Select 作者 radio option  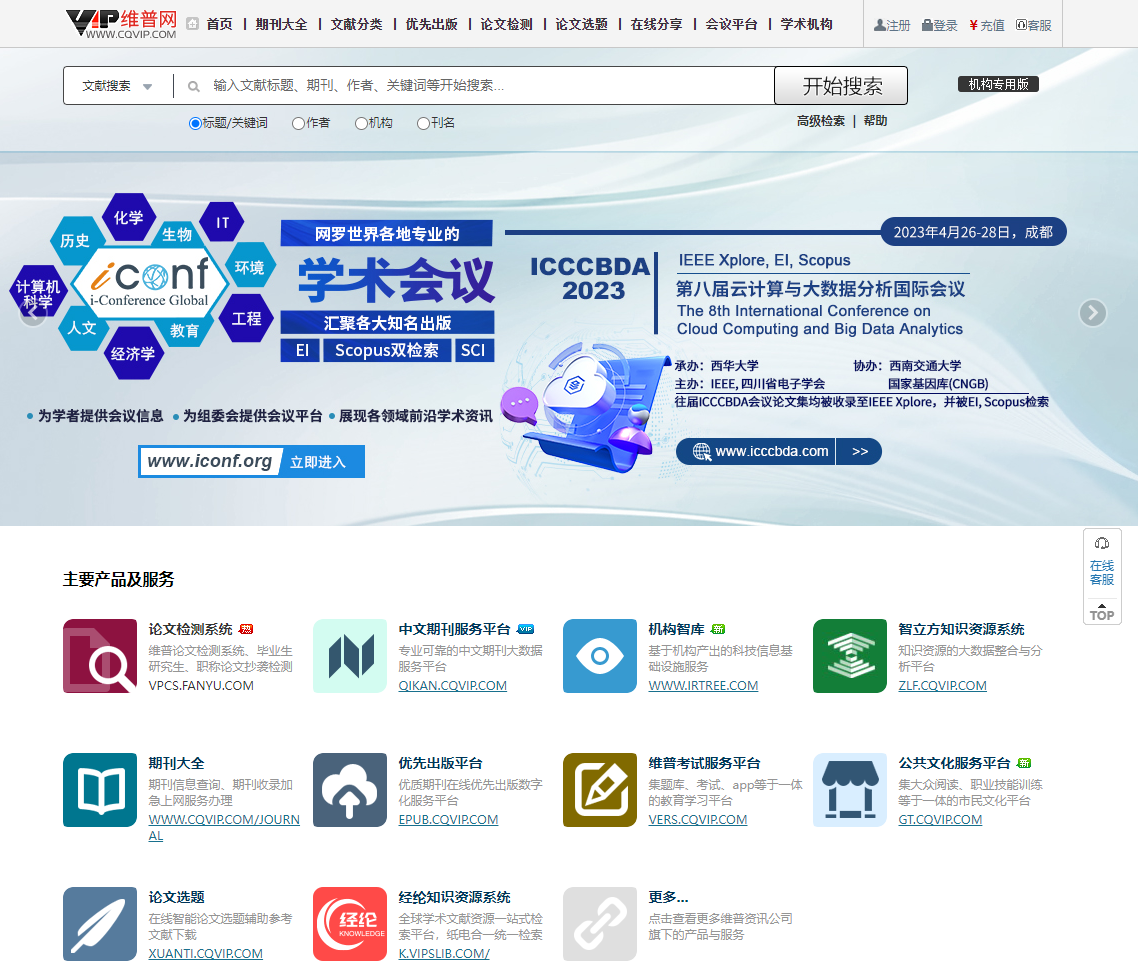tap(298, 123)
